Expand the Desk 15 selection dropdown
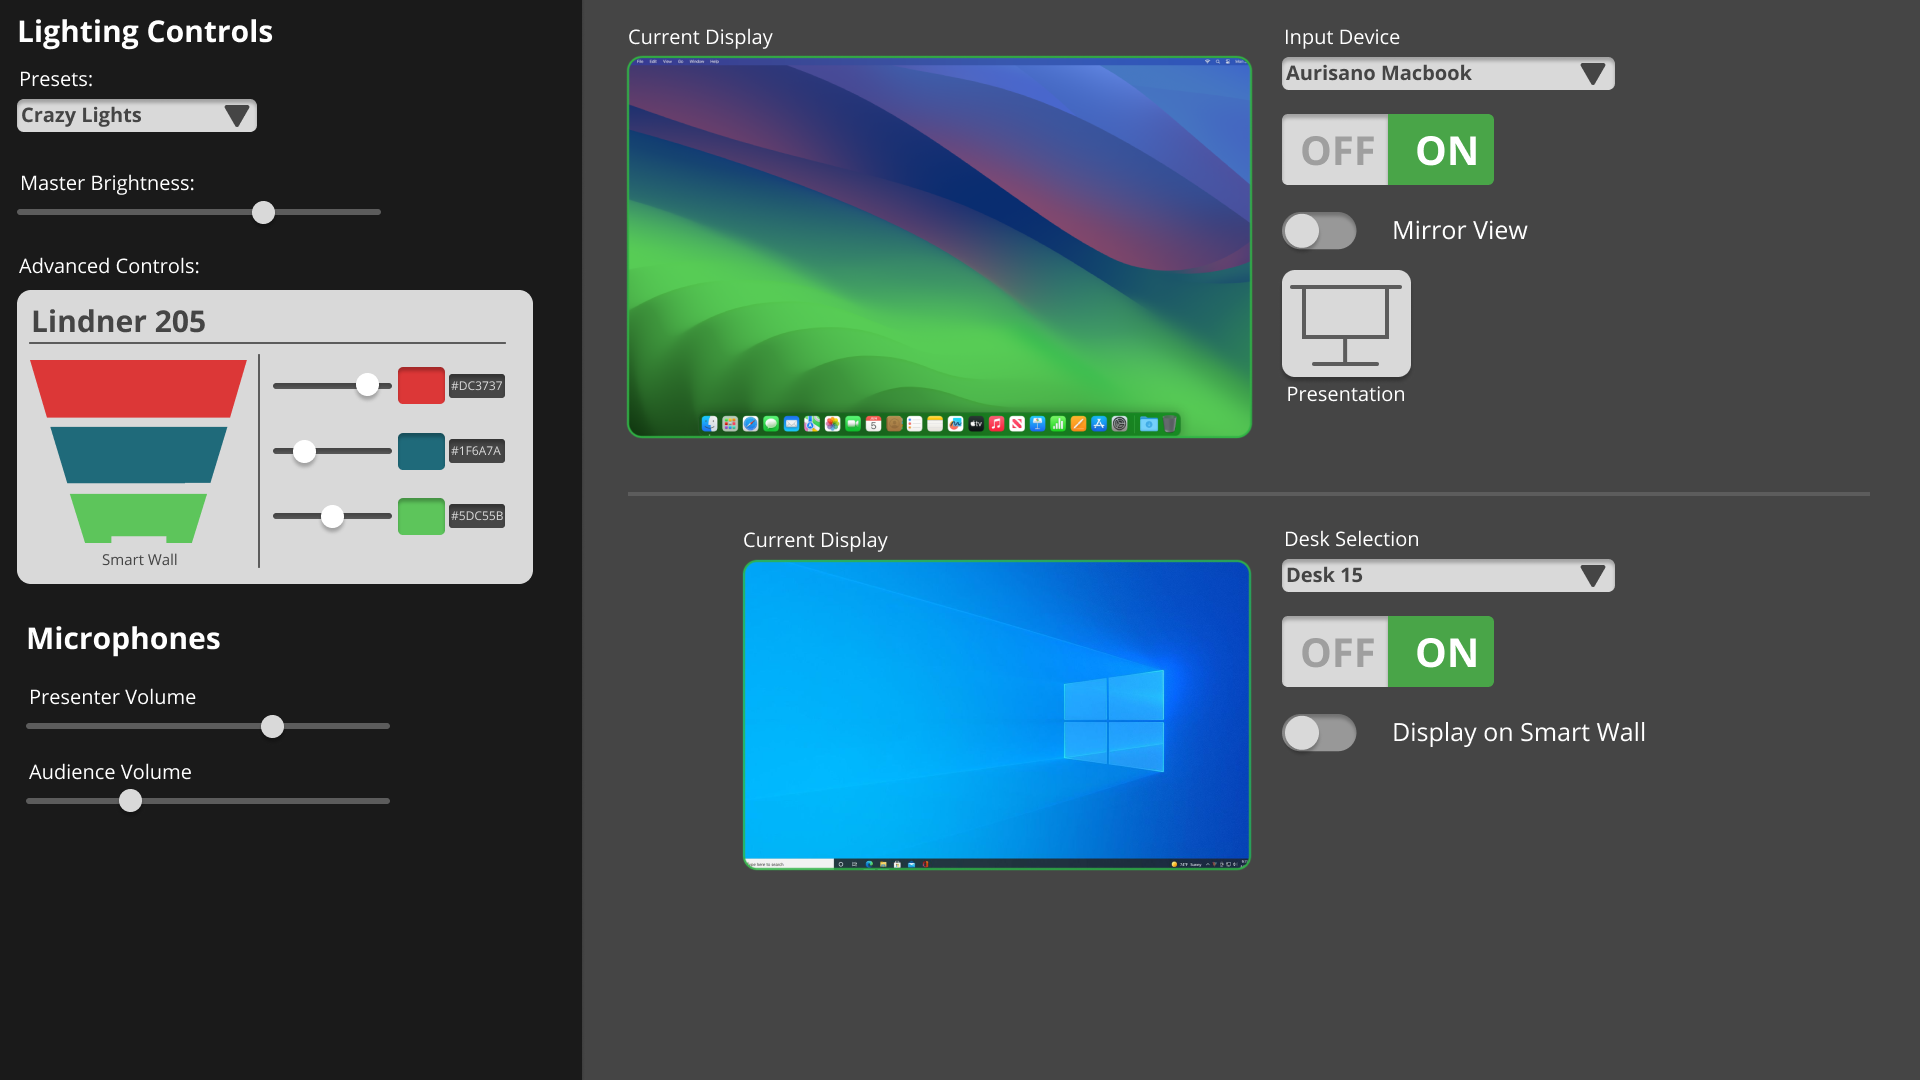This screenshot has width=1920, height=1080. point(1448,576)
